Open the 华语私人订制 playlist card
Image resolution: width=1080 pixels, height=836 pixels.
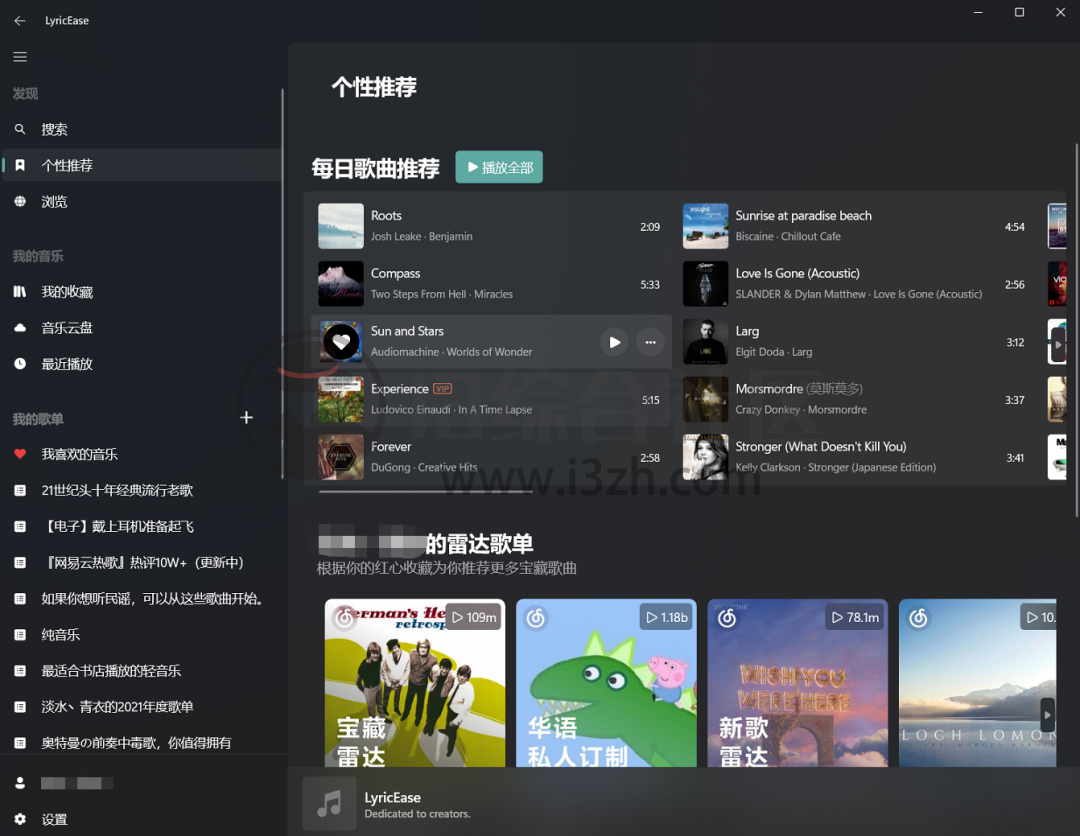pyautogui.click(x=606, y=682)
